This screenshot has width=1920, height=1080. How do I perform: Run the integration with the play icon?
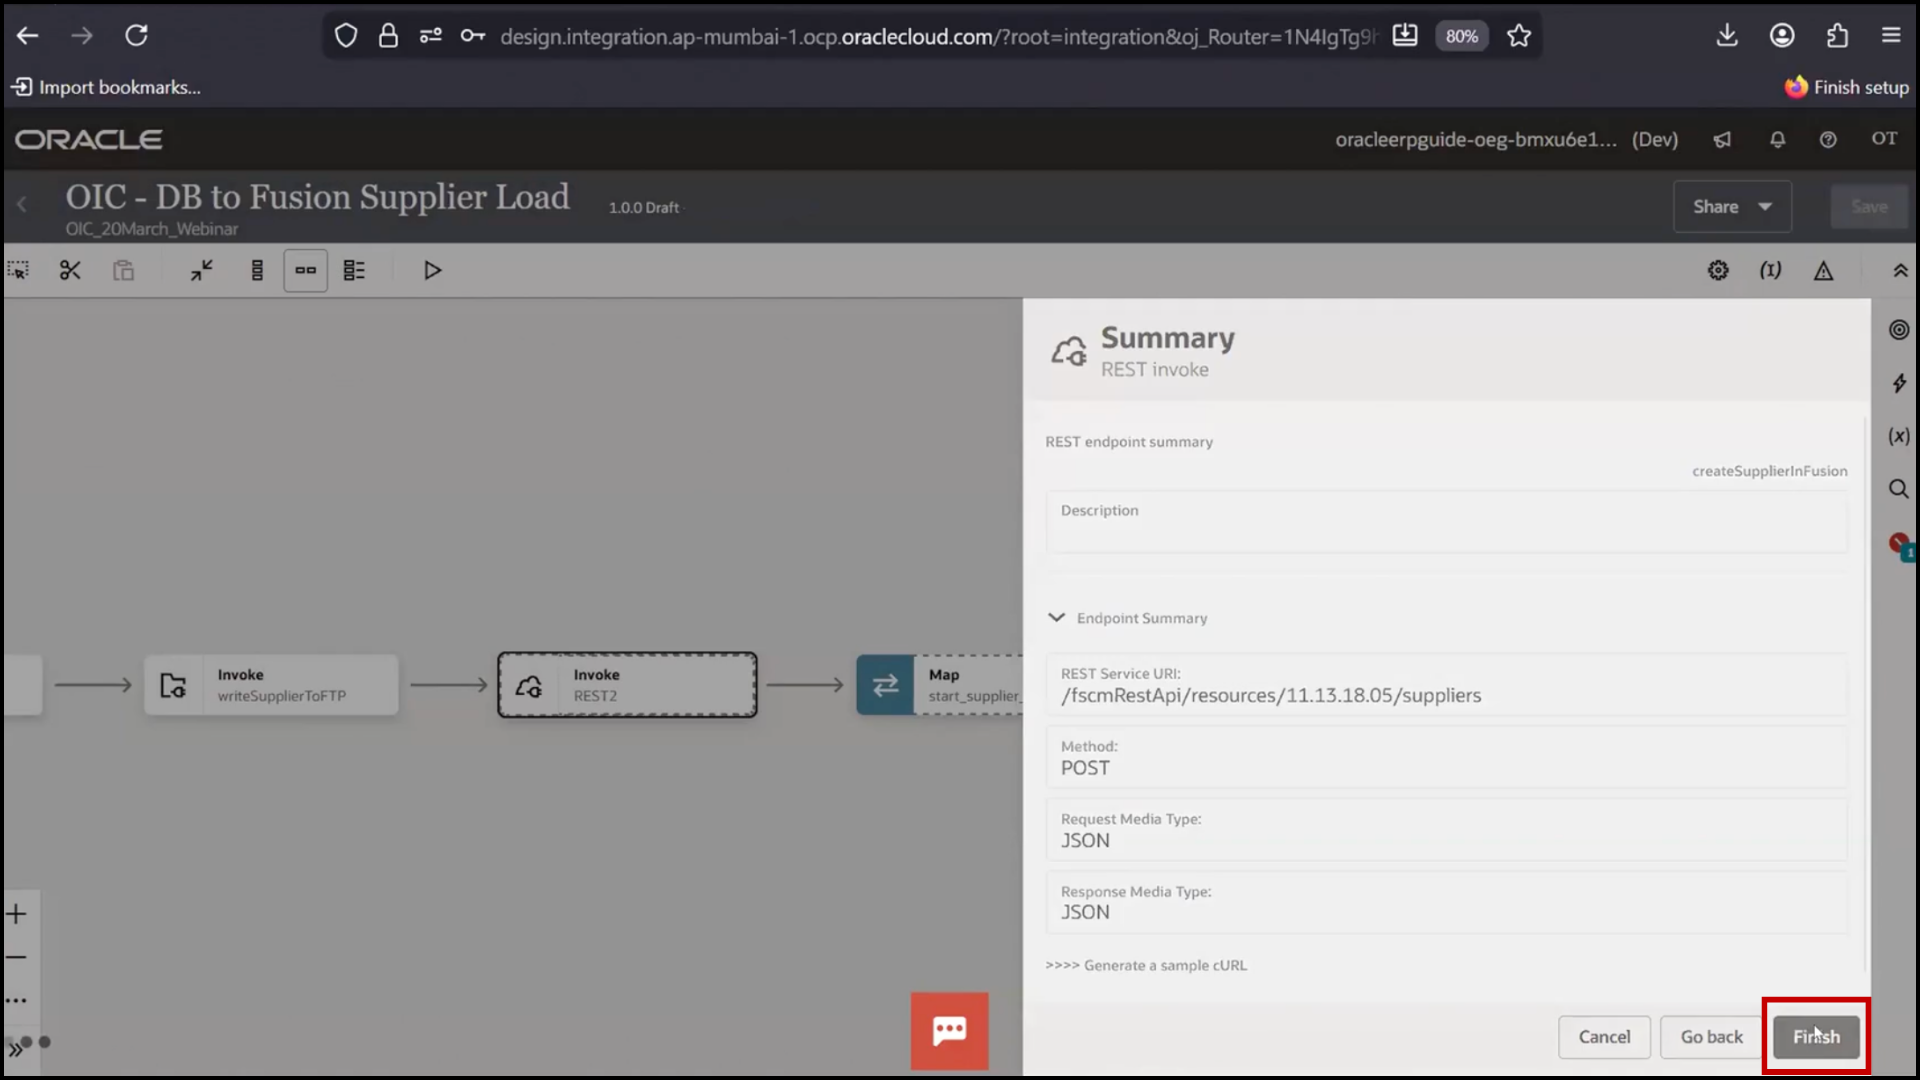(x=432, y=270)
